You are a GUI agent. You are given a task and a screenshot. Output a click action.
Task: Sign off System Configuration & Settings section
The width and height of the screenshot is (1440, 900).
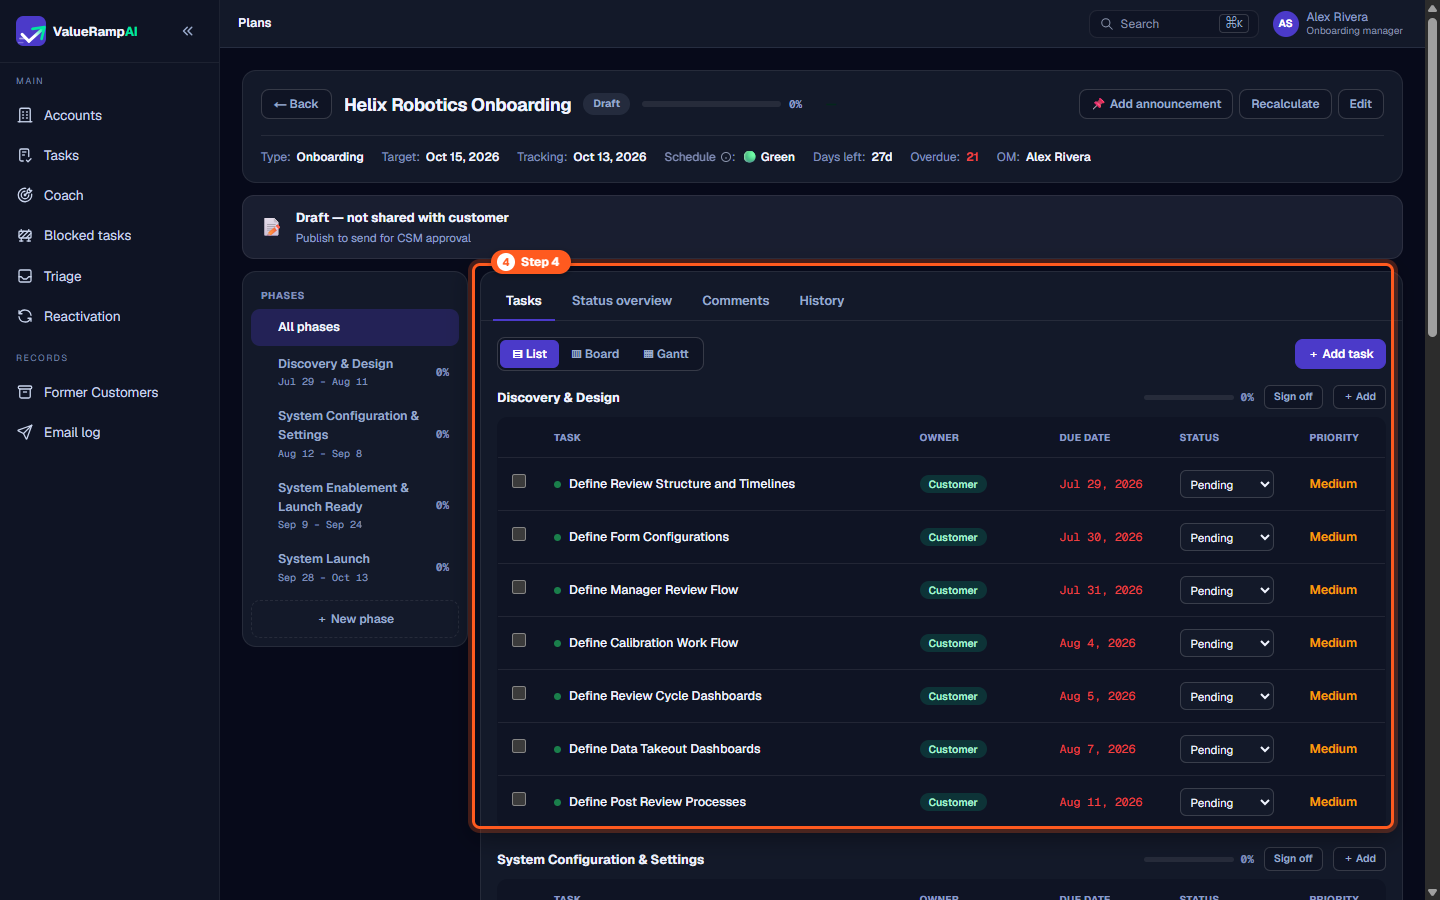click(x=1293, y=859)
